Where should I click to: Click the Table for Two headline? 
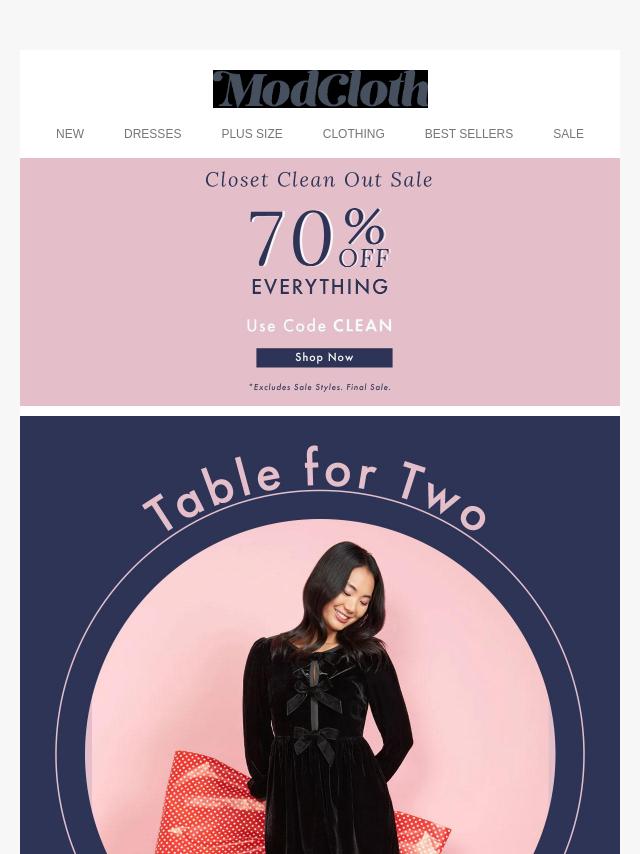tap(315, 487)
